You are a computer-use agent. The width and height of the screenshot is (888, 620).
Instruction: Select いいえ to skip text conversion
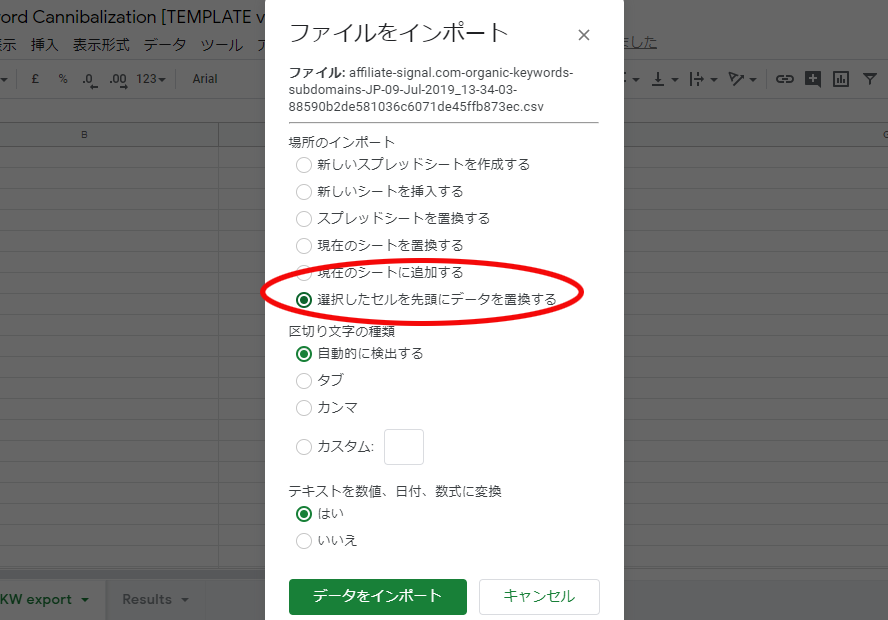pos(304,541)
